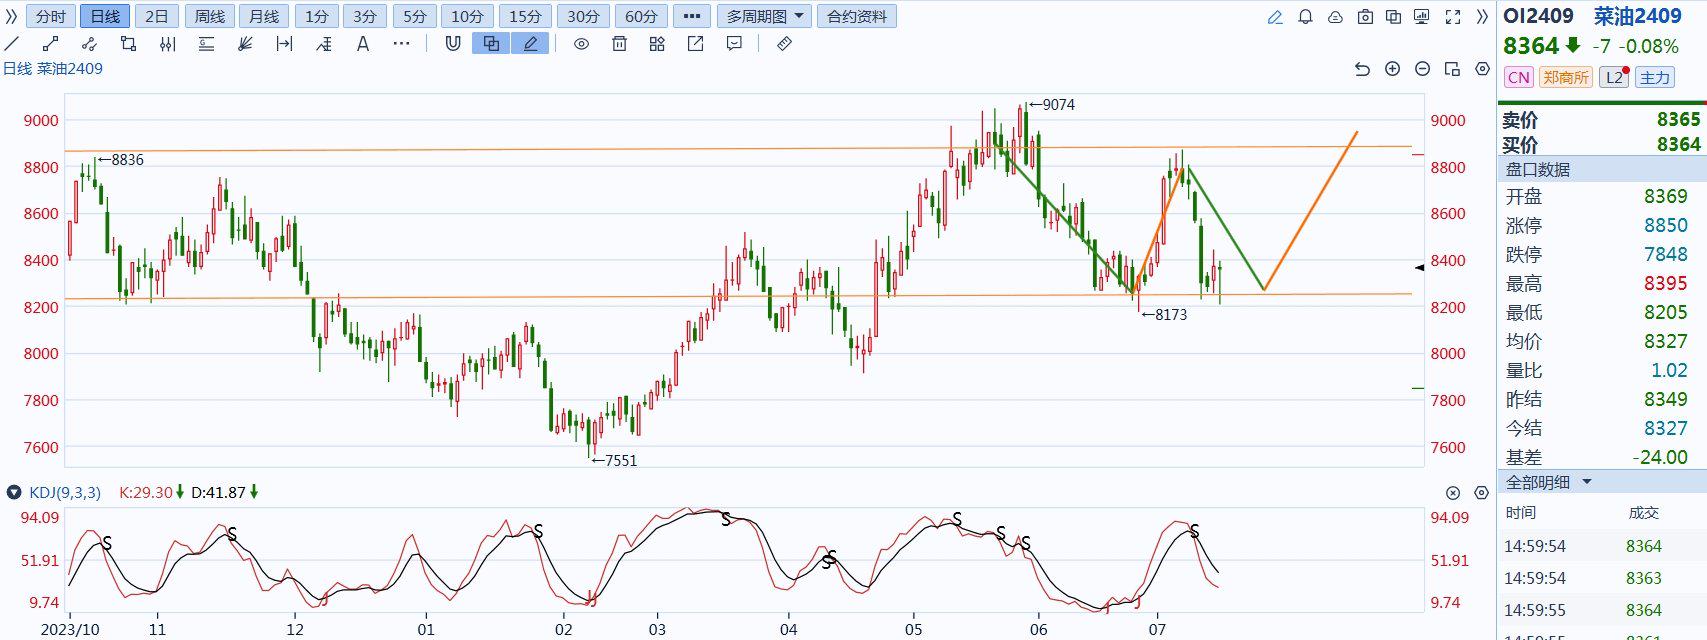Click the trash icon to delete drawings
The image size is (1707, 640).
coord(619,44)
